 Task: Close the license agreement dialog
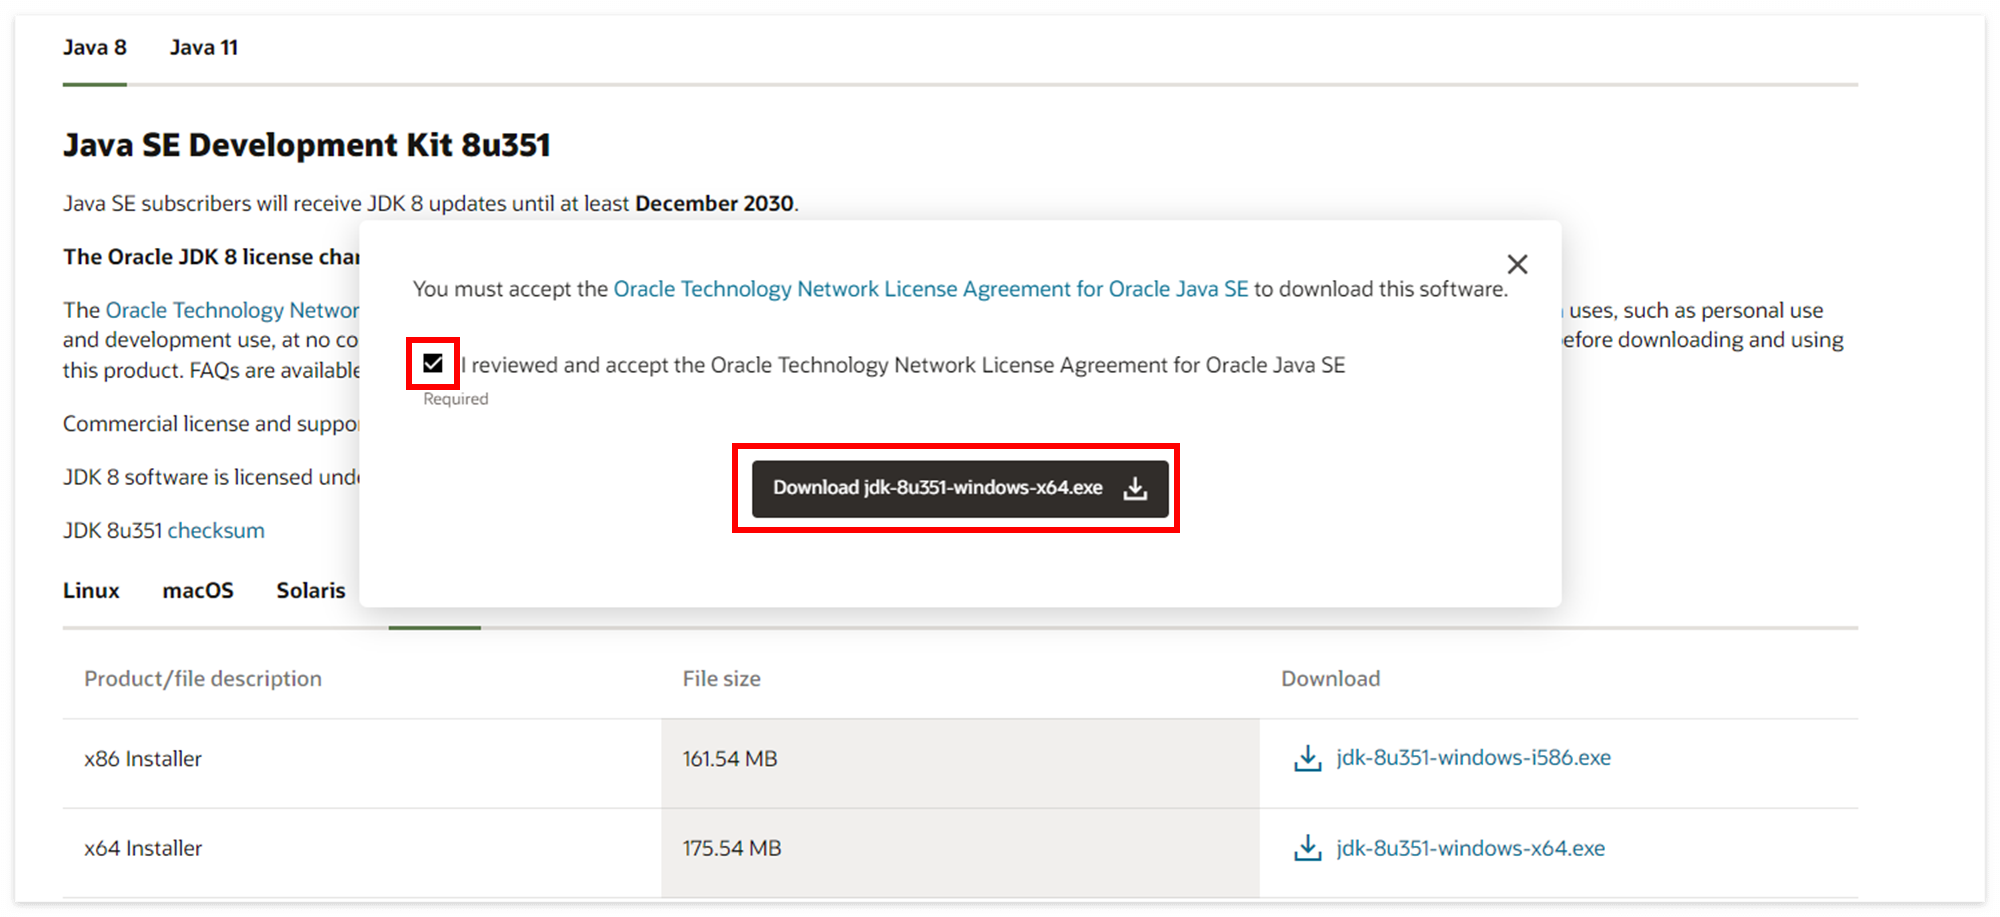pos(1517,264)
